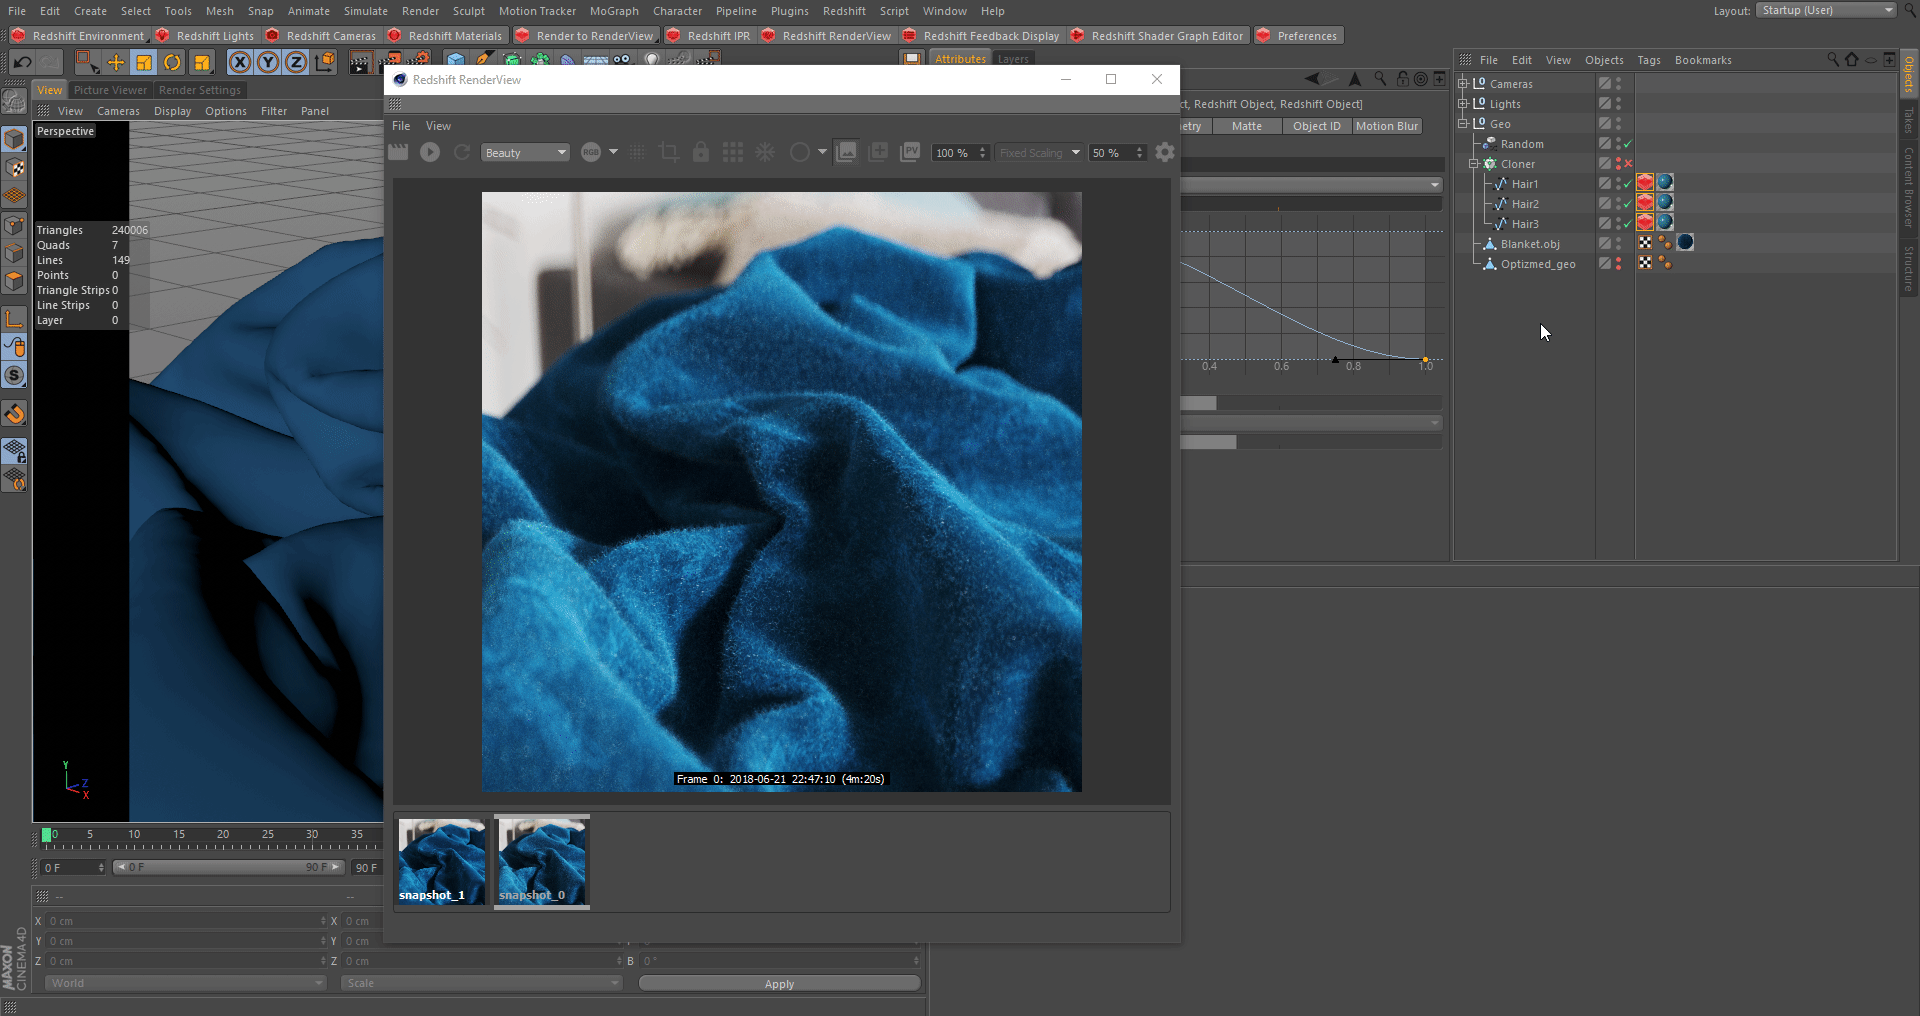Click the Object ID tab button
The width and height of the screenshot is (1920, 1016).
click(x=1316, y=126)
